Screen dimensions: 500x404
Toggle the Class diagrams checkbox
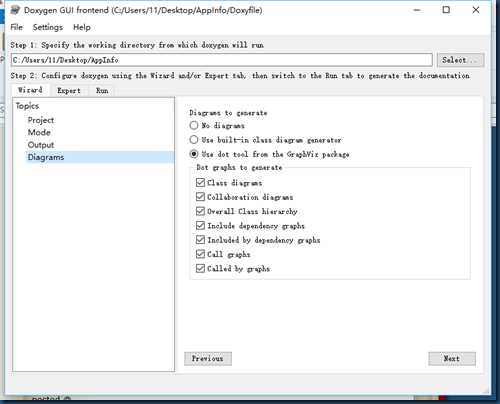200,183
